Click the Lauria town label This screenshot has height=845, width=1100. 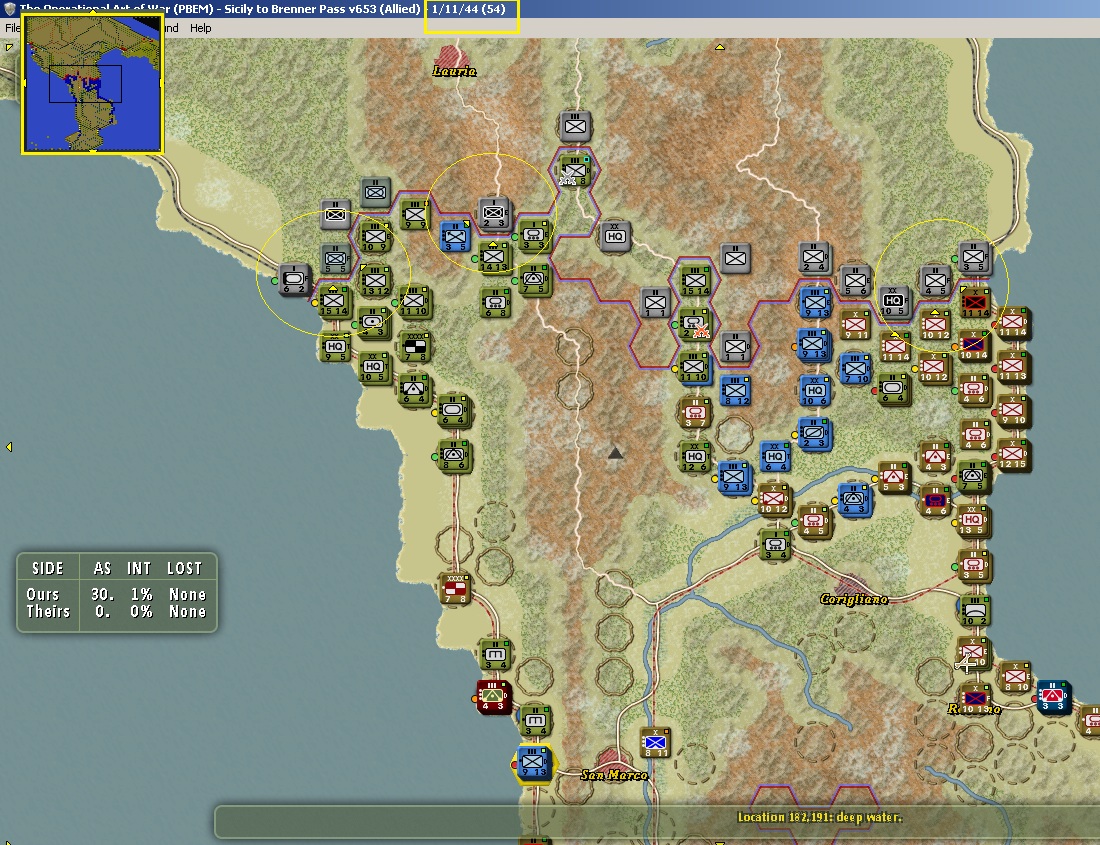click(x=455, y=71)
